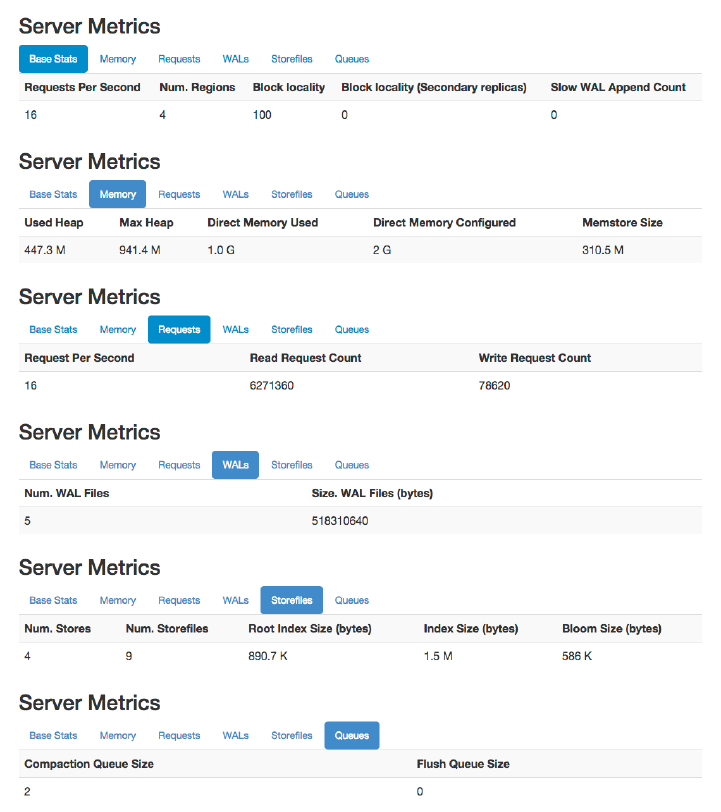Open Queues tab in the Base Stats panel
The height and width of the screenshot is (812, 721).
pos(352,59)
